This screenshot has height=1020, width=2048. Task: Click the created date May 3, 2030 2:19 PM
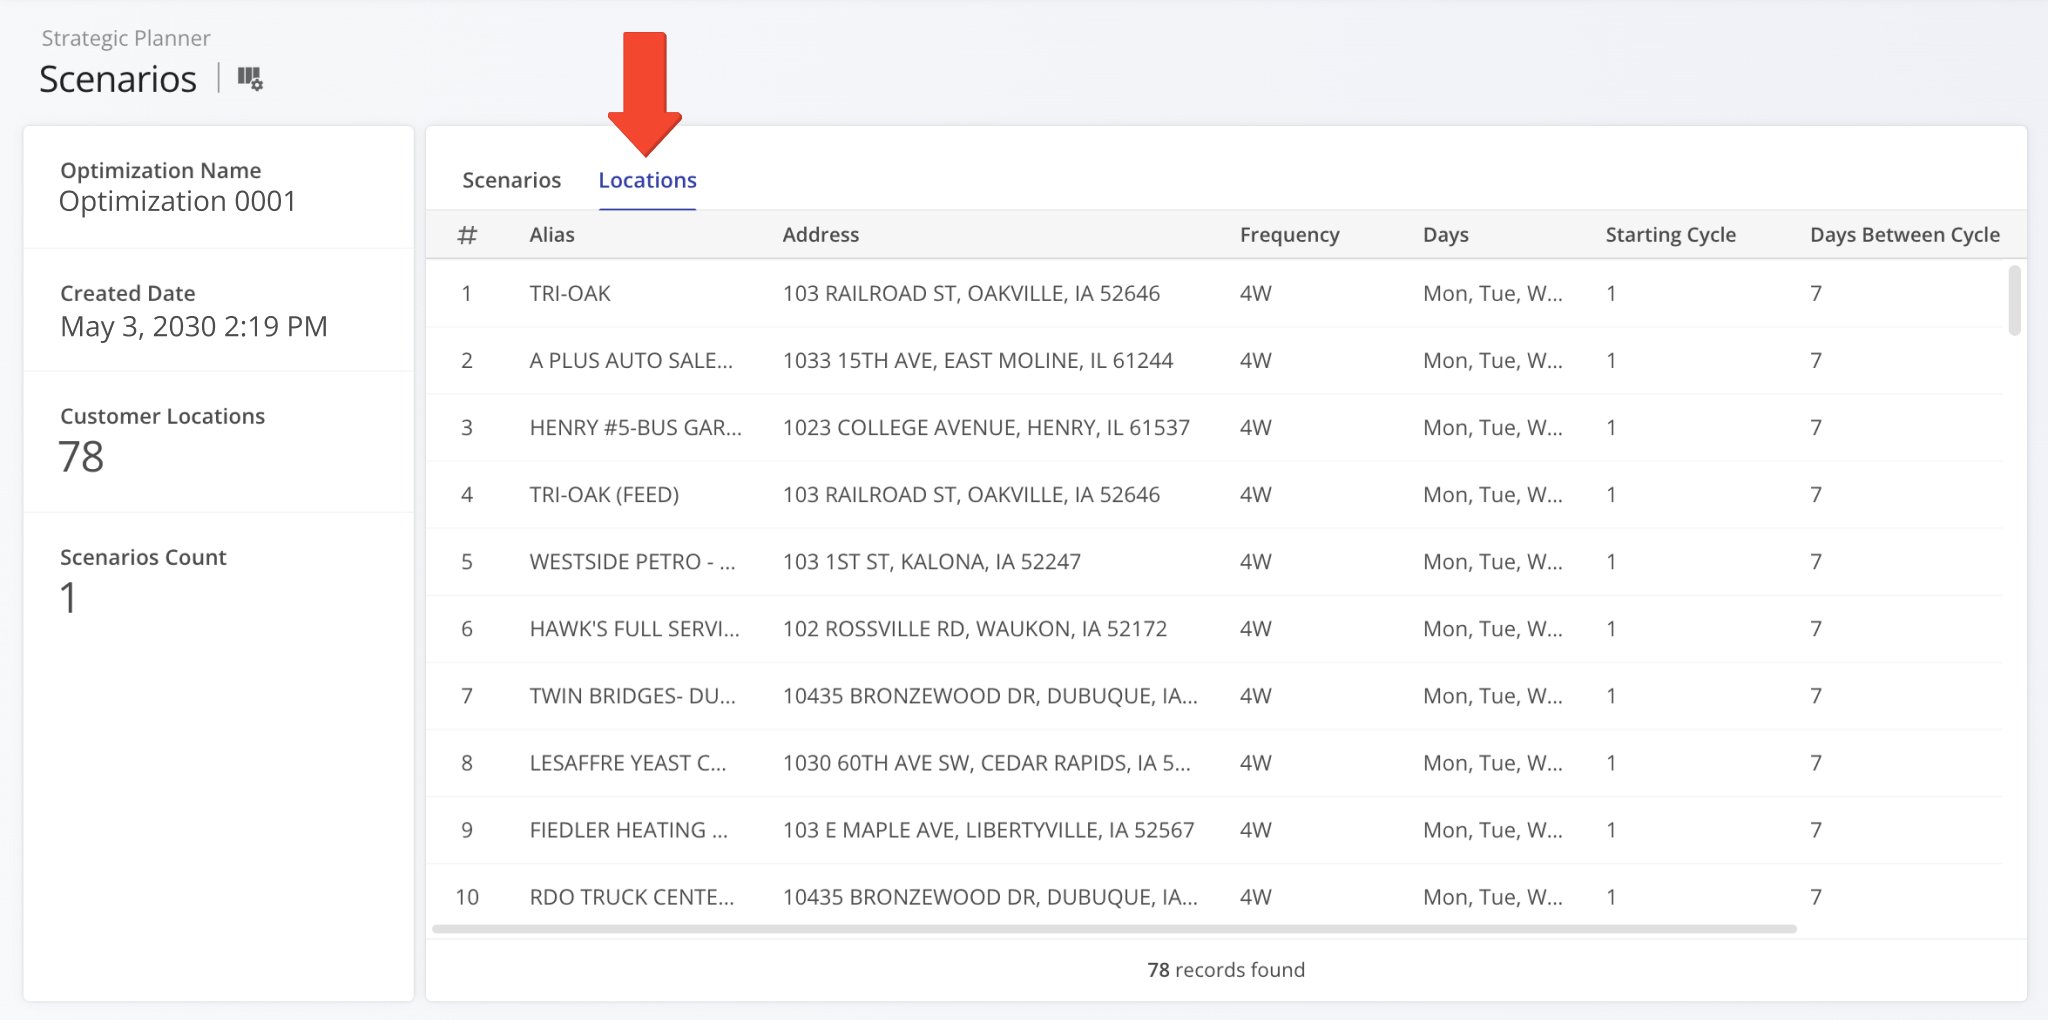coord(193,326)
